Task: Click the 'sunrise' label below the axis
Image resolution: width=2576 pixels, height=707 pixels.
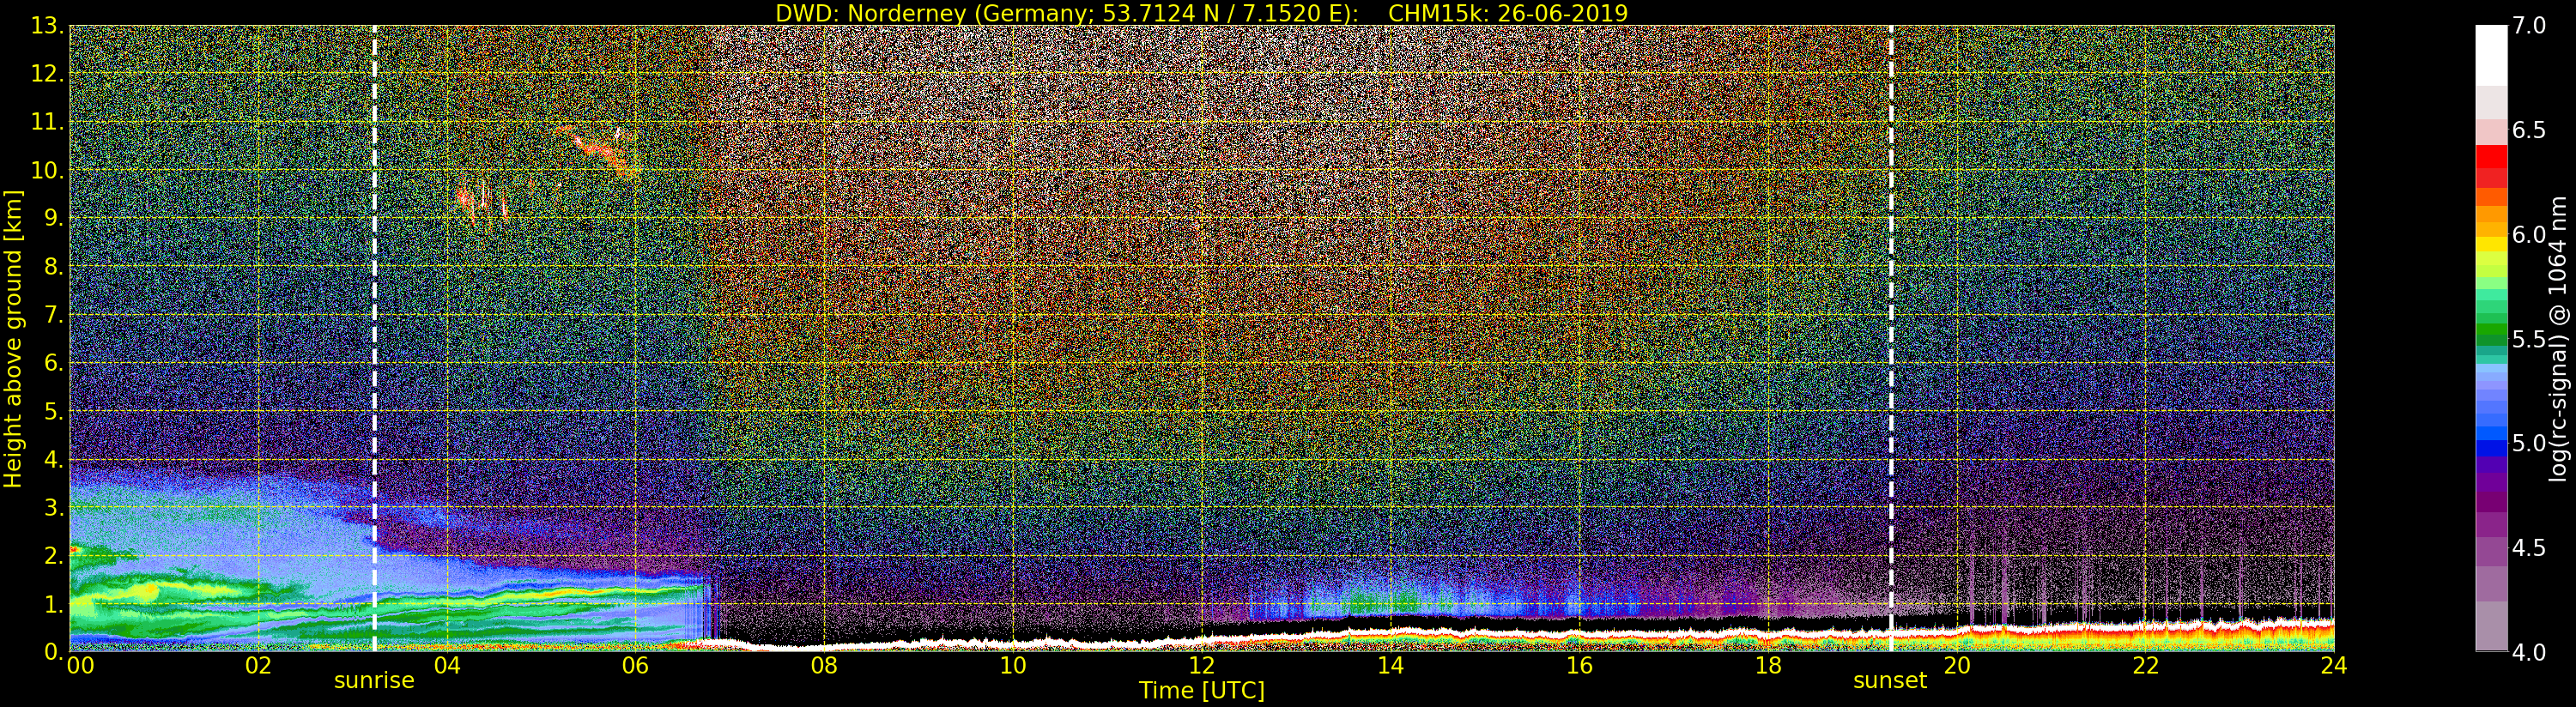Action: 374,681
